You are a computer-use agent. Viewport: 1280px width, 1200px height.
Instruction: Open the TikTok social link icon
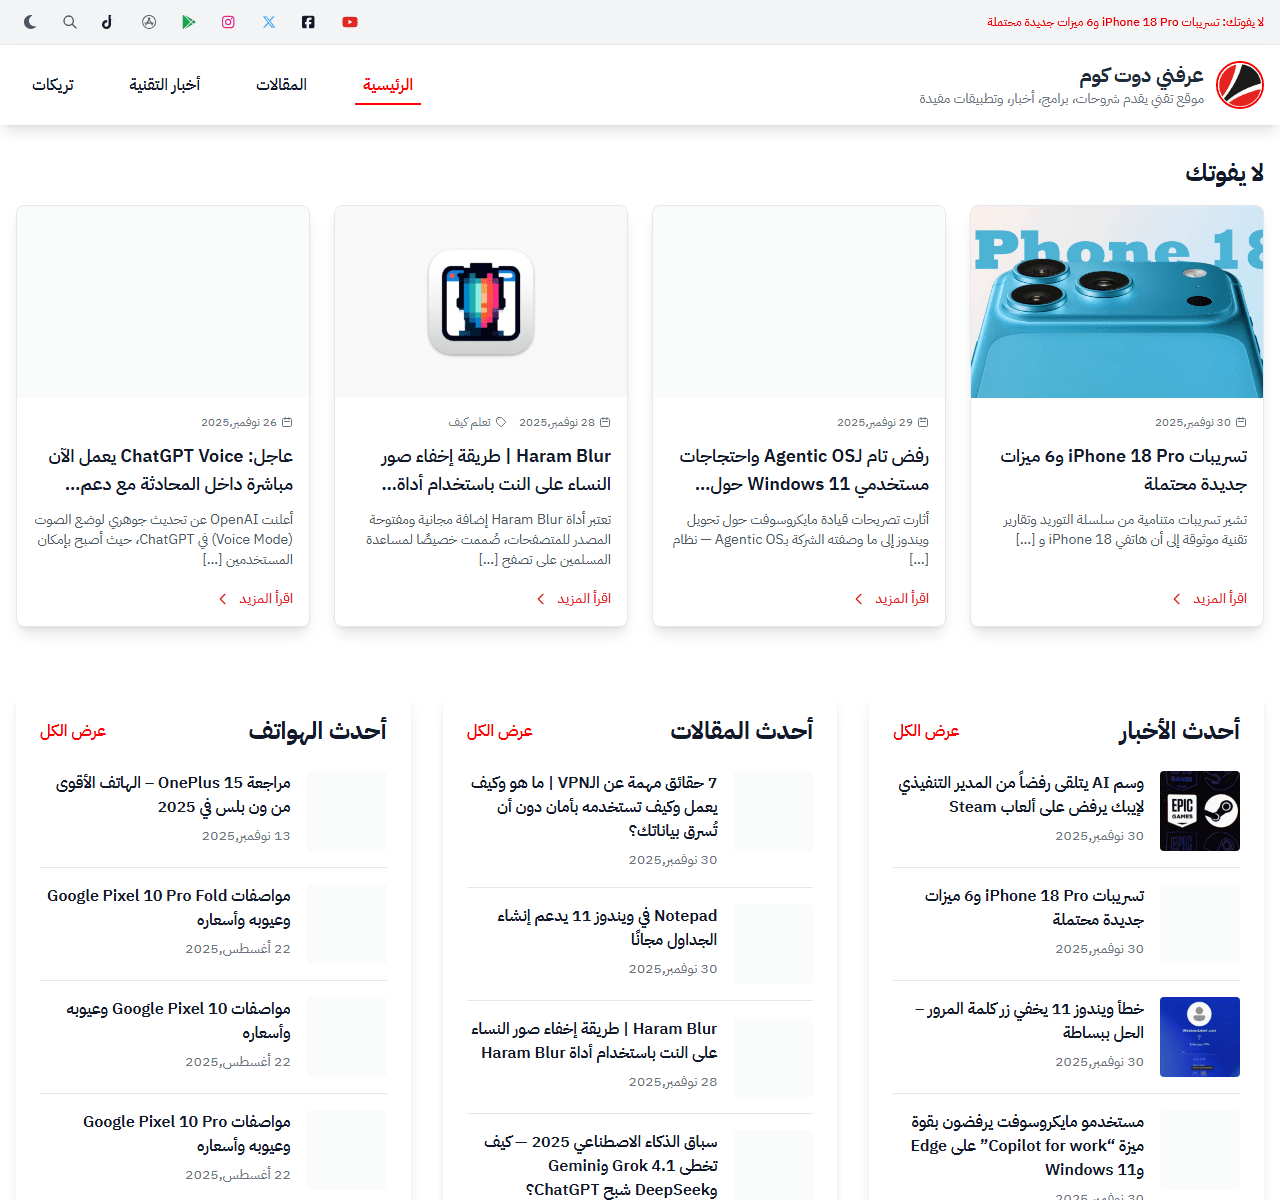click(107, 22)
